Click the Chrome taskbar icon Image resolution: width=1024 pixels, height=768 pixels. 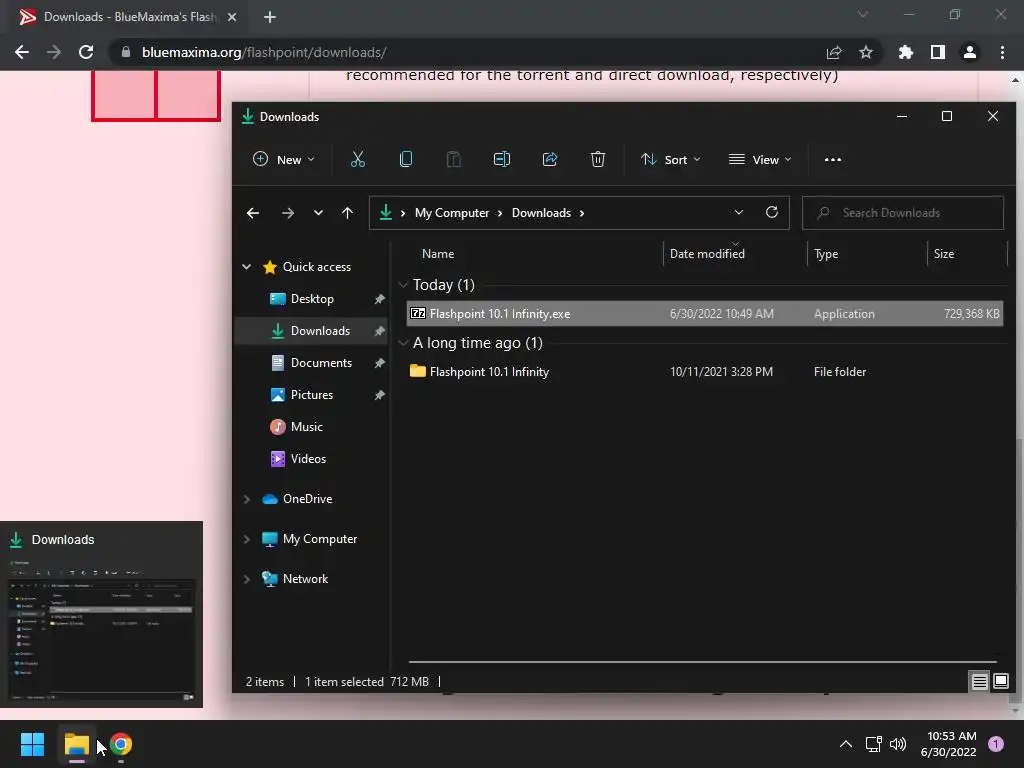[x=121, y=744]
